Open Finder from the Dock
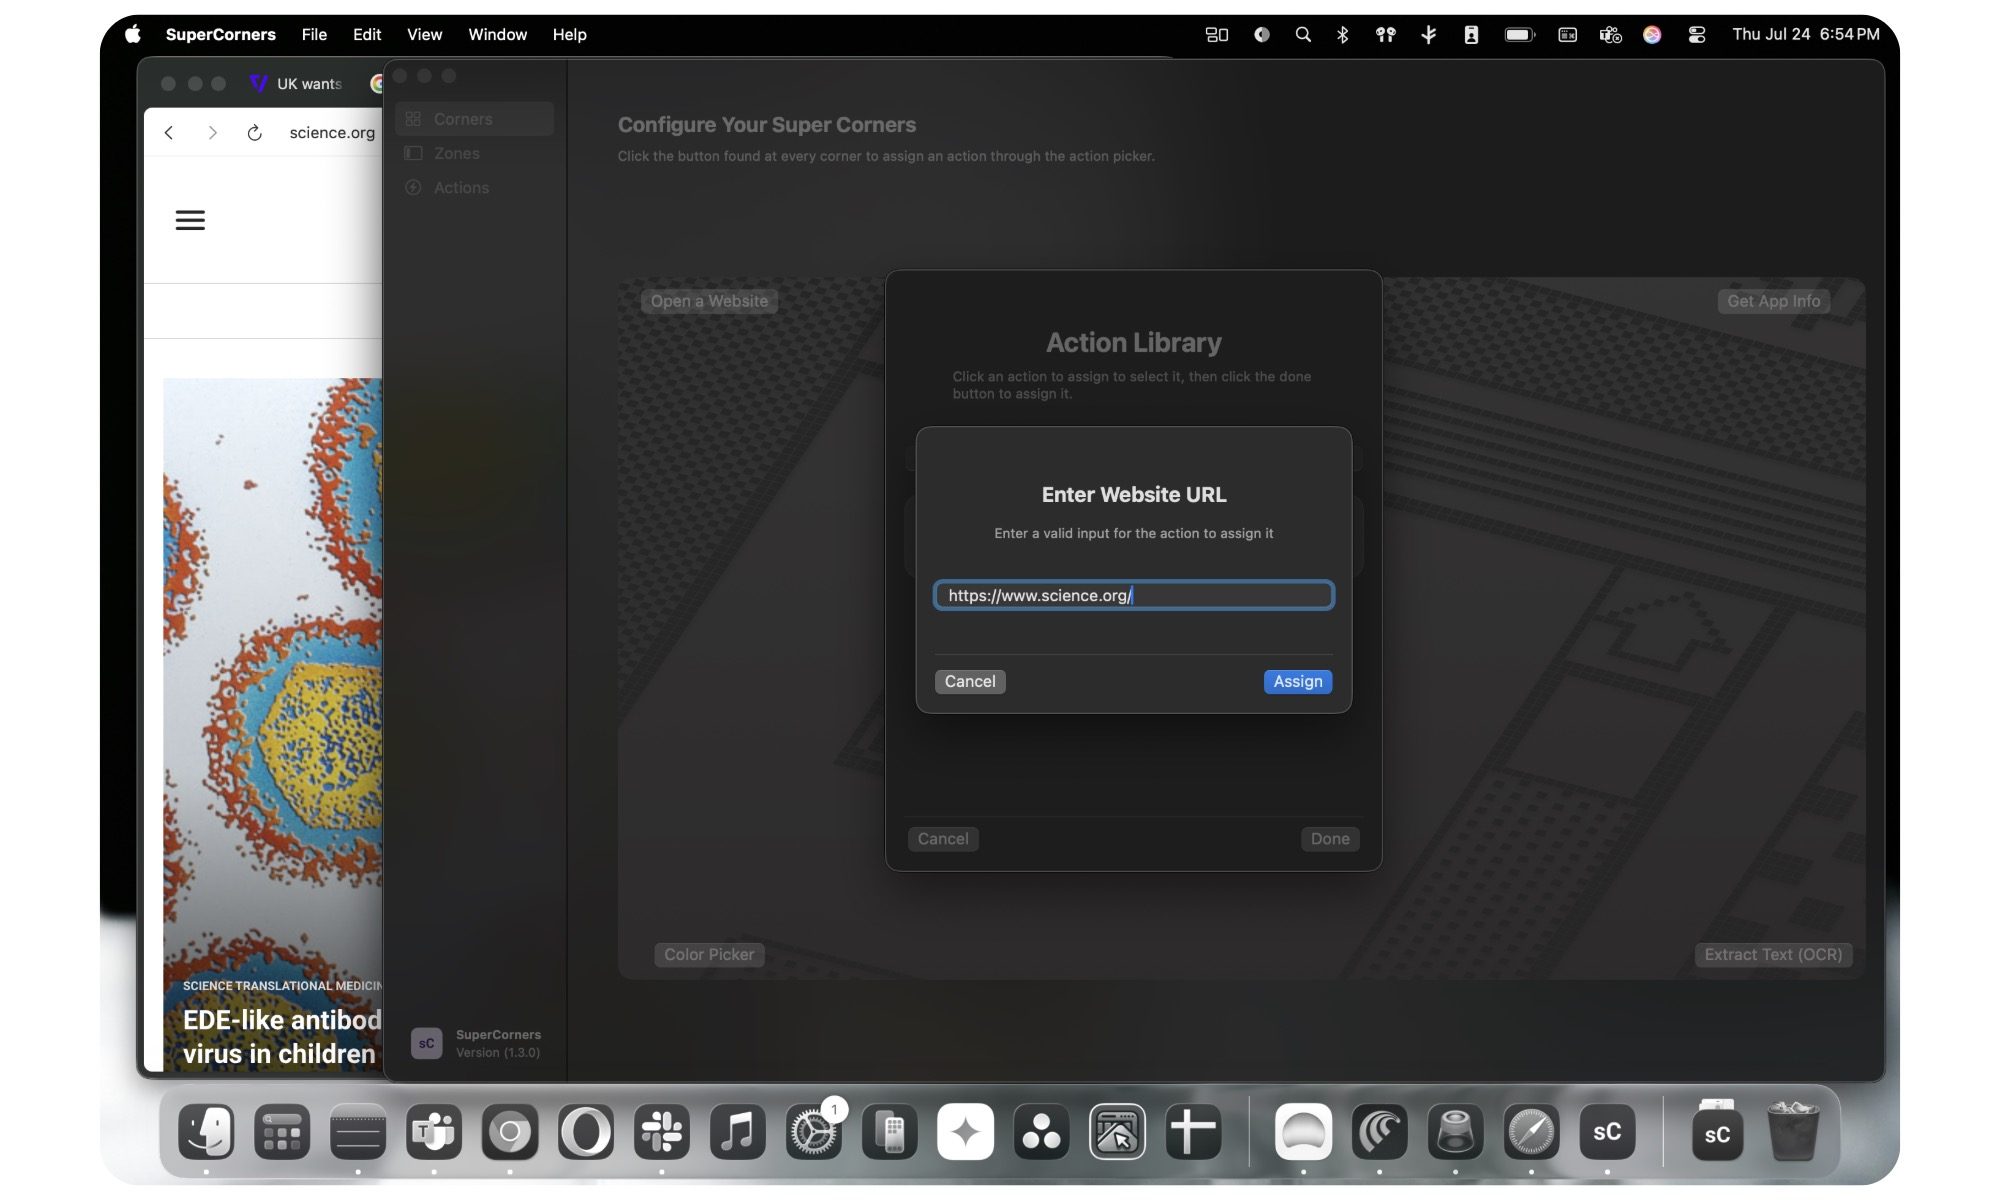Viewport: 2000px width, 1200px height. (206, 1132)
